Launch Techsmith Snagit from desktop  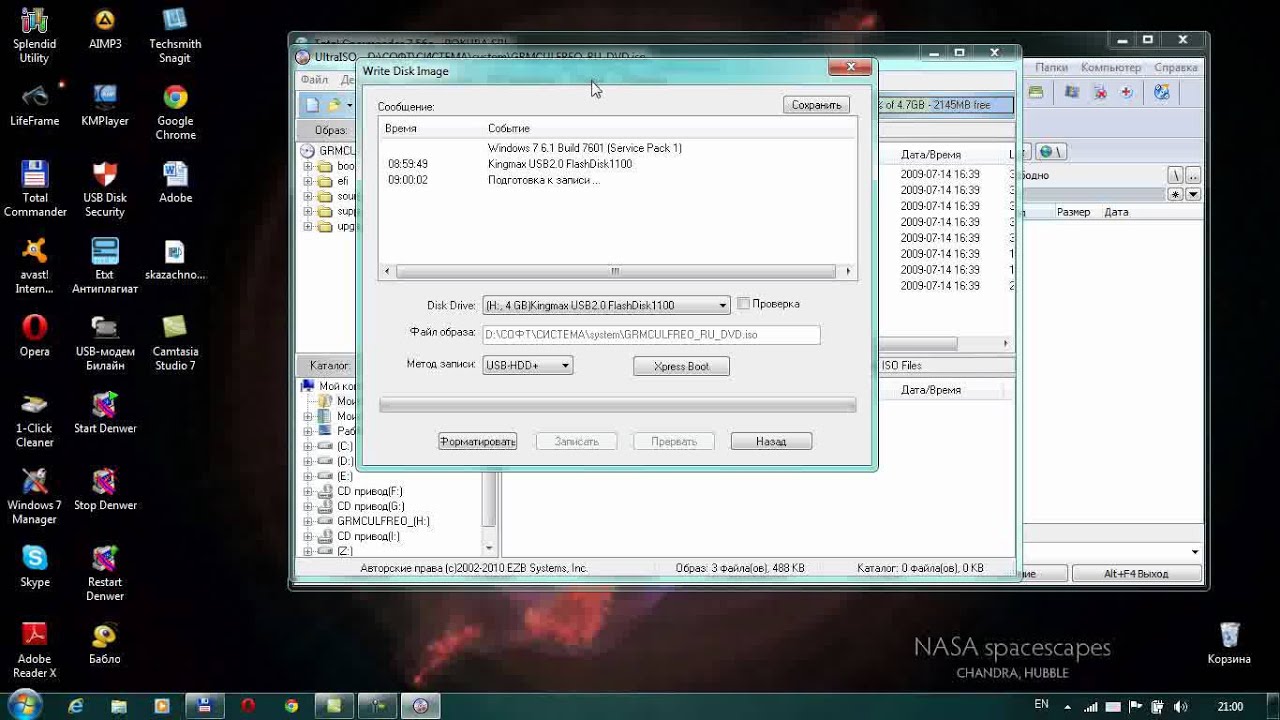click(x=175, y=36)
